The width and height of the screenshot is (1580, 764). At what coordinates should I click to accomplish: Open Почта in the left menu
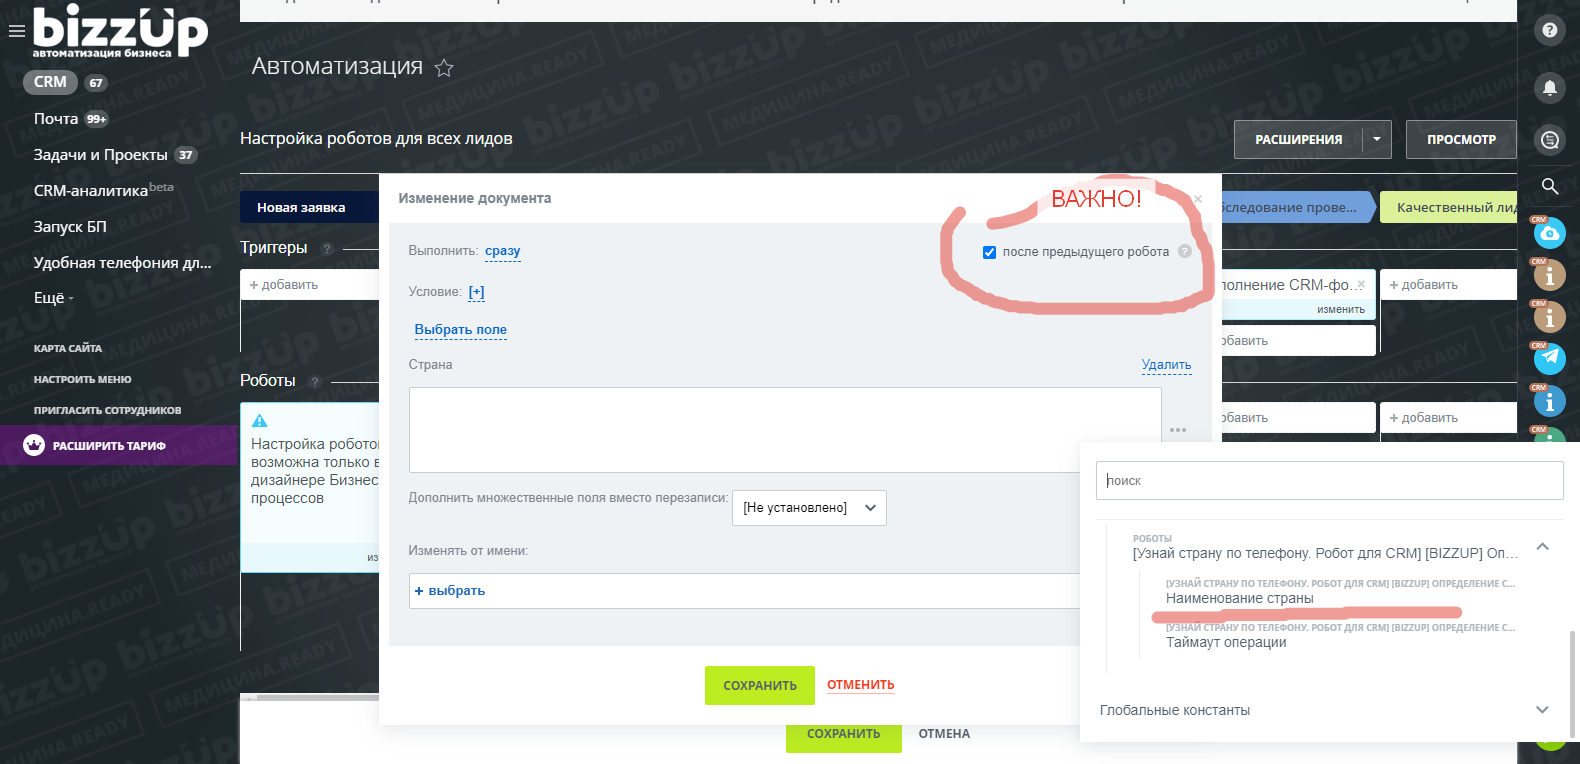pyautogui.click(x=56, y=119)
